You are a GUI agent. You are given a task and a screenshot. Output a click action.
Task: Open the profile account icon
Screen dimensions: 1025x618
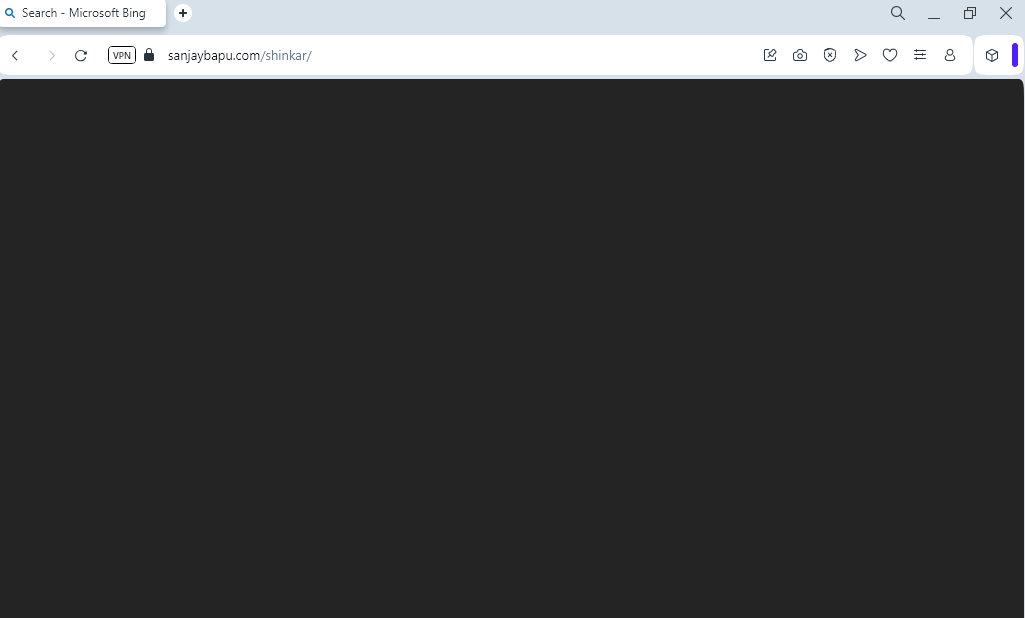(x=950, y=56)
